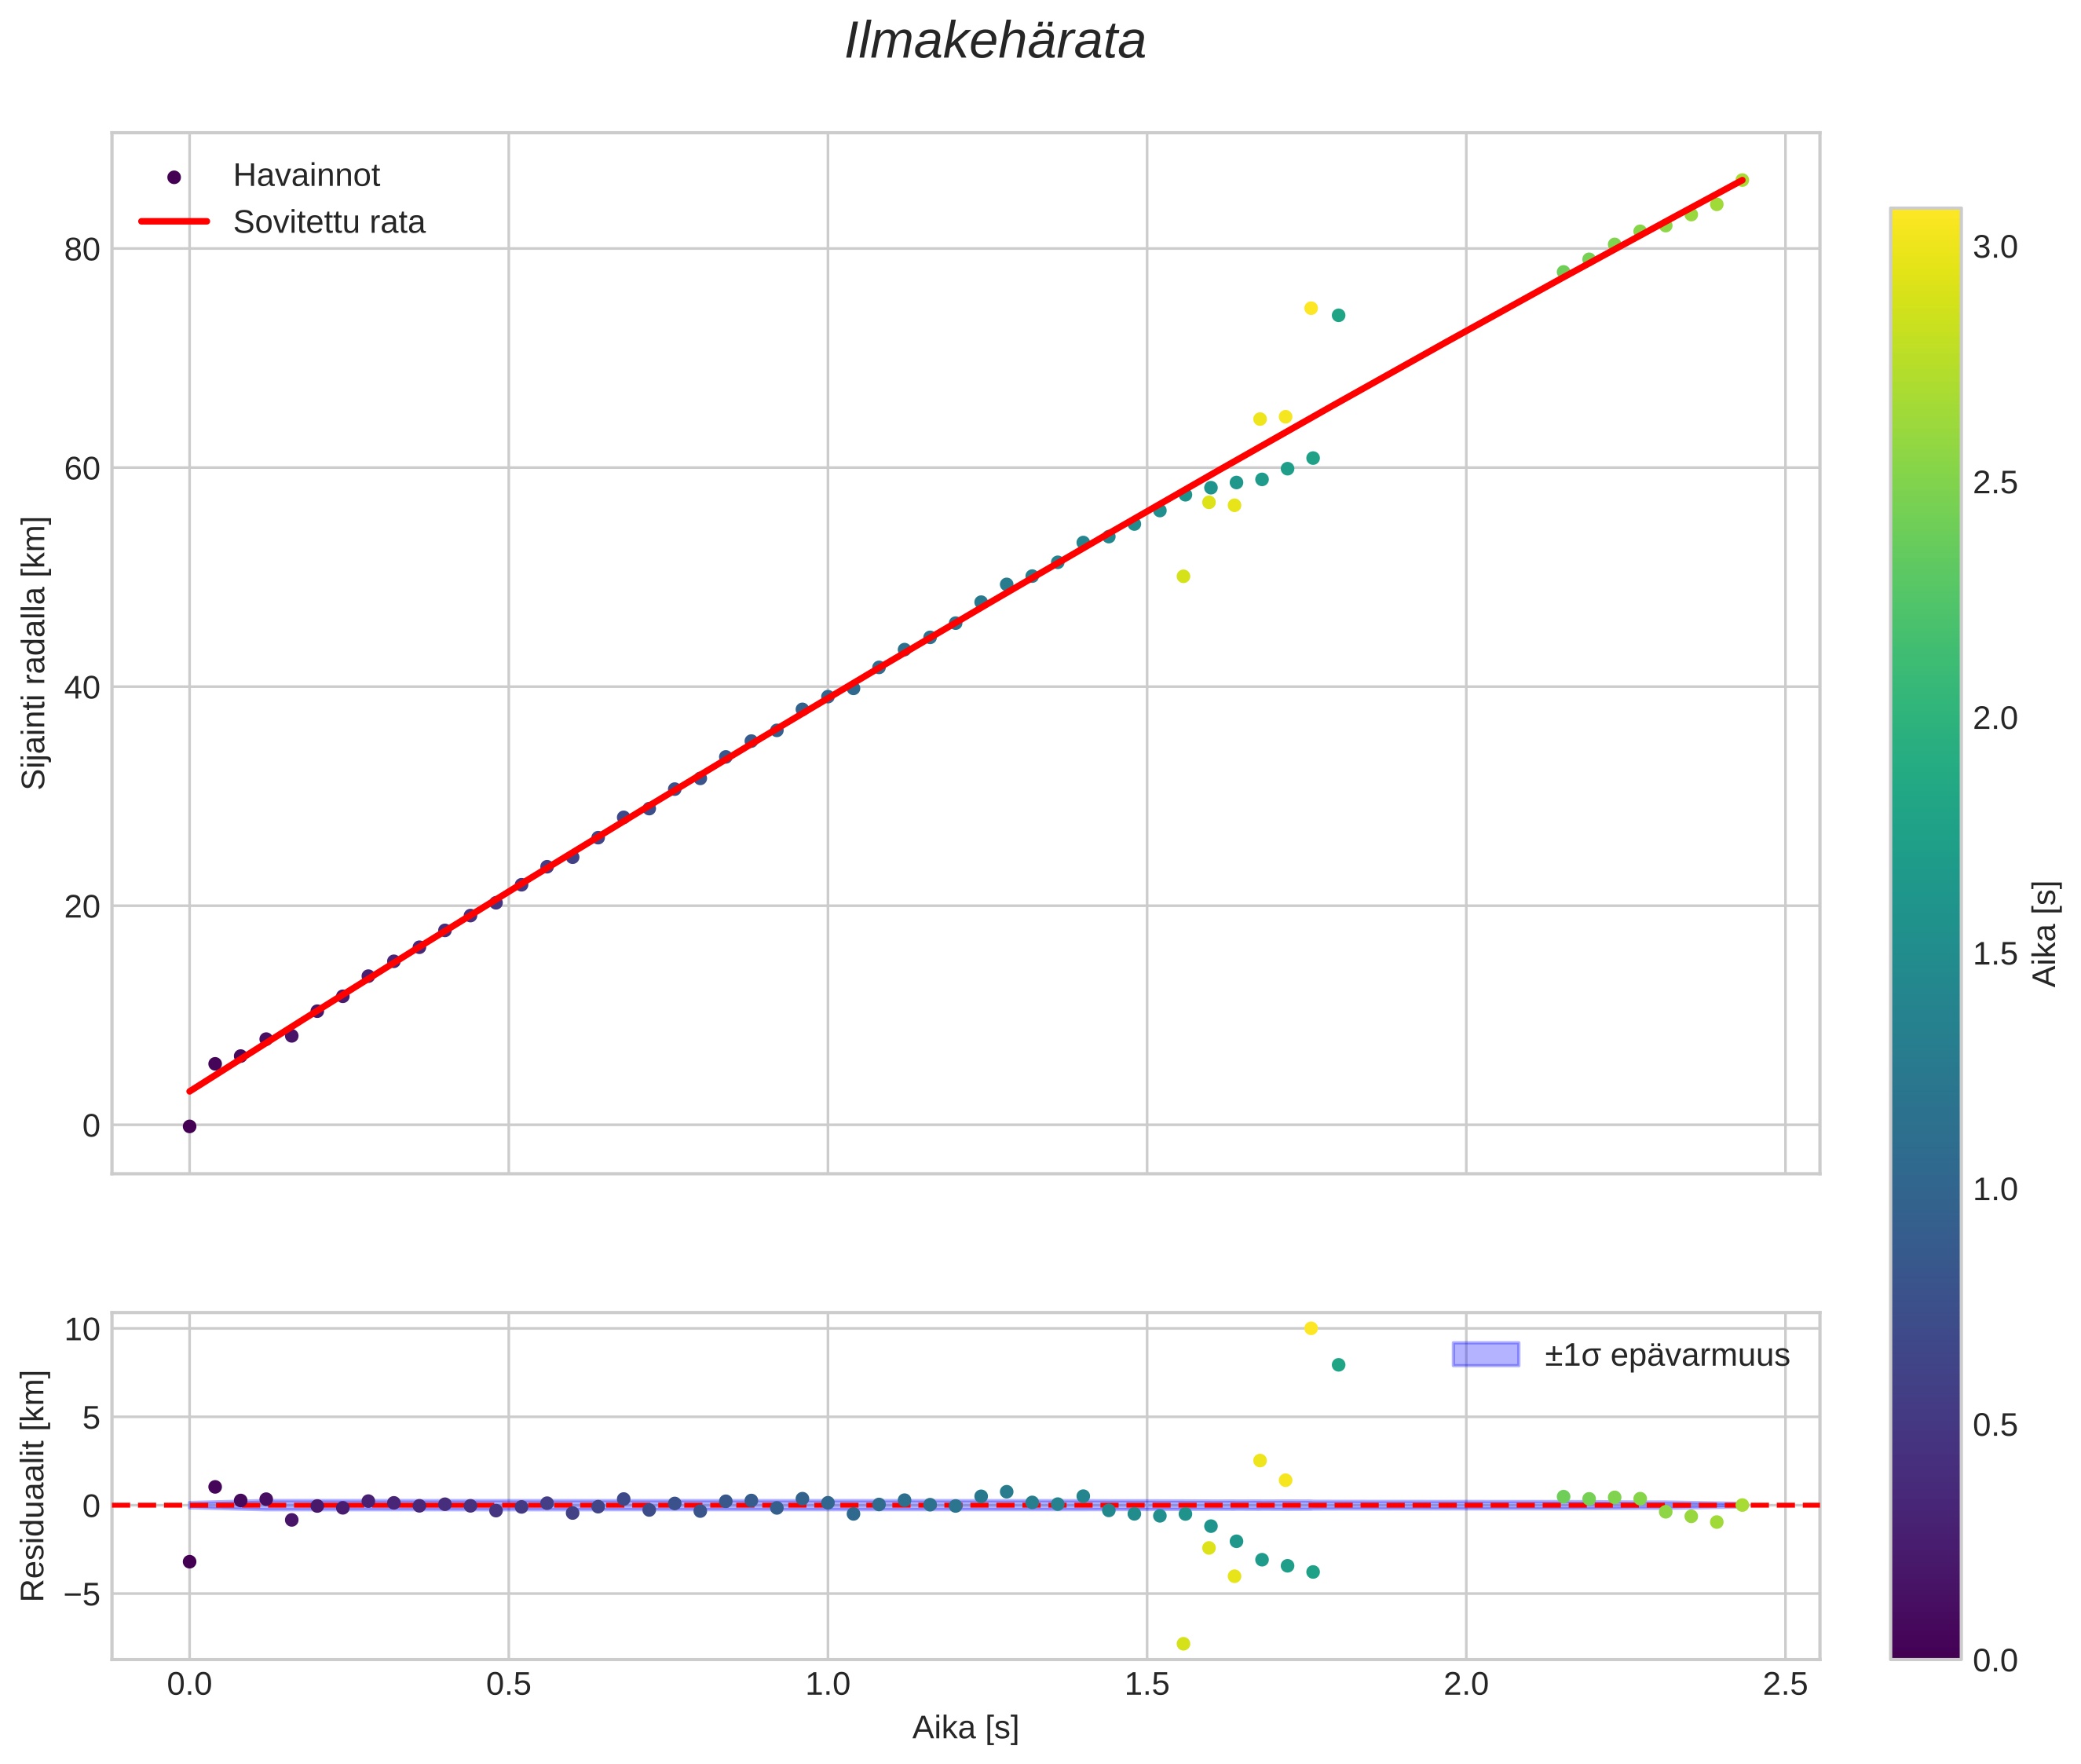
Task: Click the red Sovitettu rata legend line
Action: pyautogui.click(x=174, y=221)
